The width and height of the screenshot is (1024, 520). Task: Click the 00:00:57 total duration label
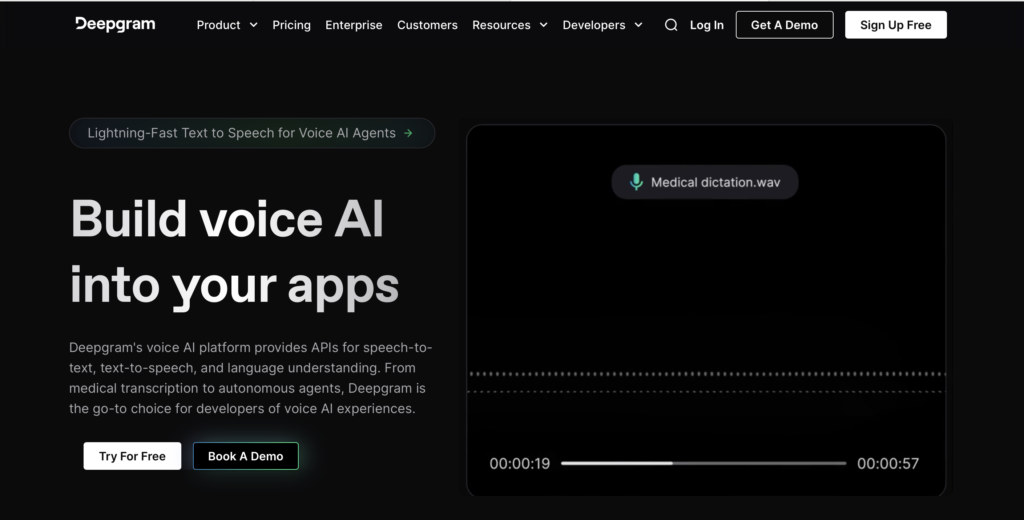click(888, 464)
